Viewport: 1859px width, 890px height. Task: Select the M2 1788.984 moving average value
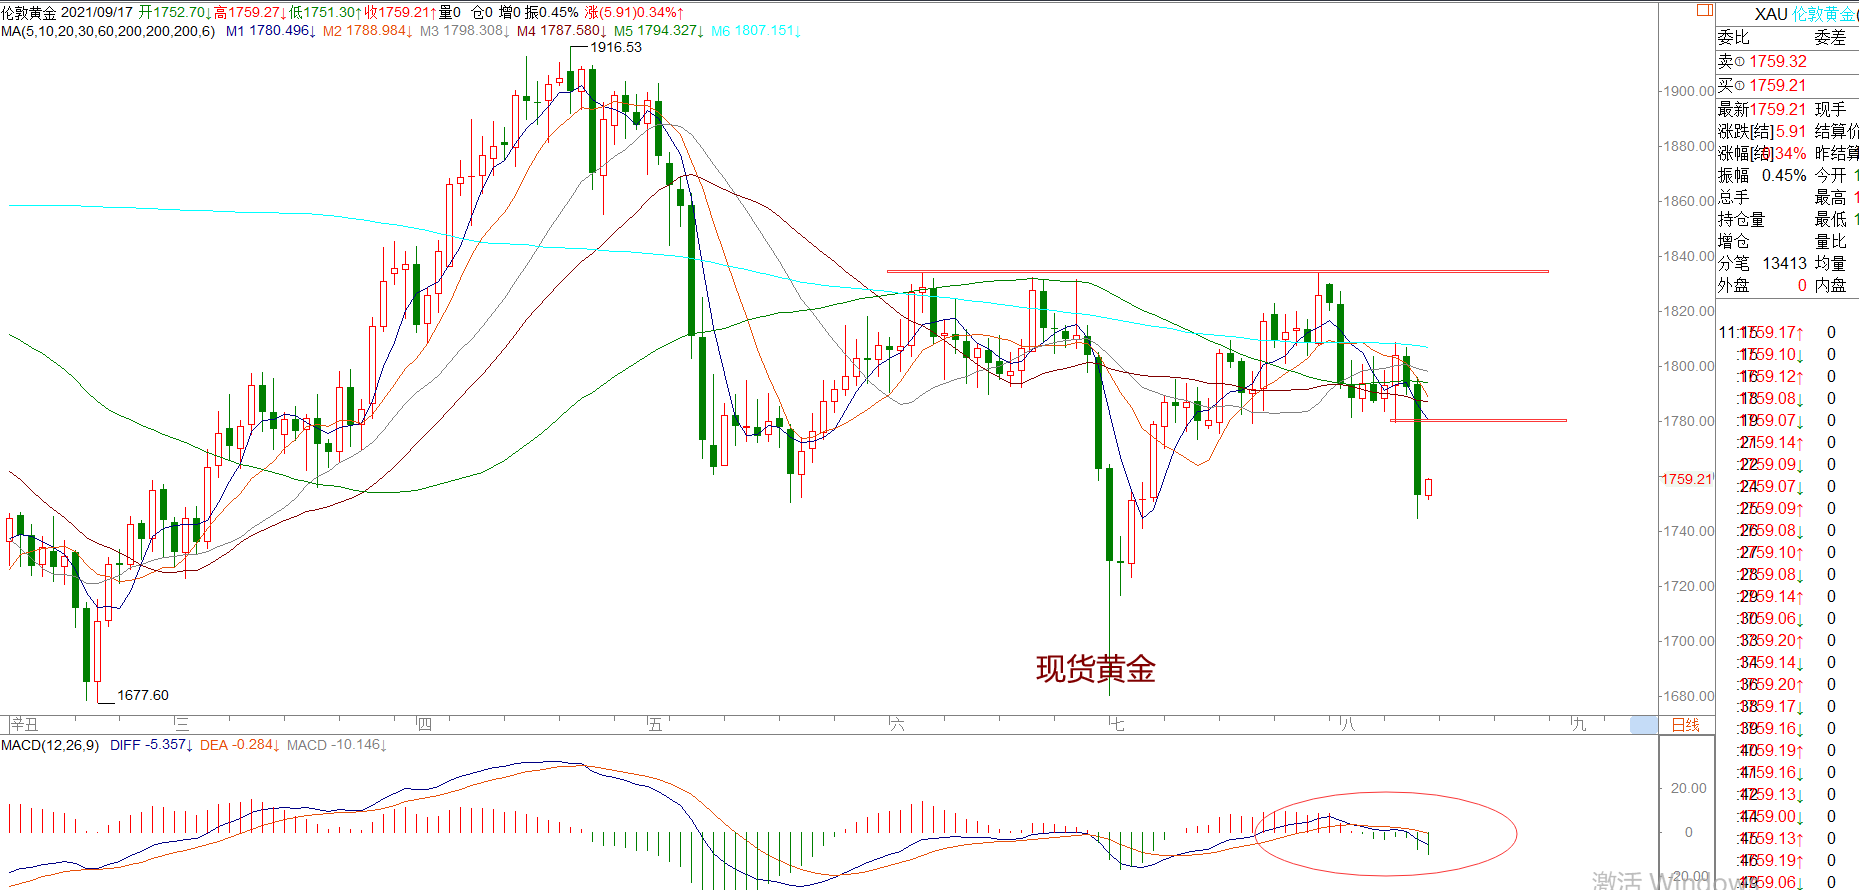click(x=367, y=31)
